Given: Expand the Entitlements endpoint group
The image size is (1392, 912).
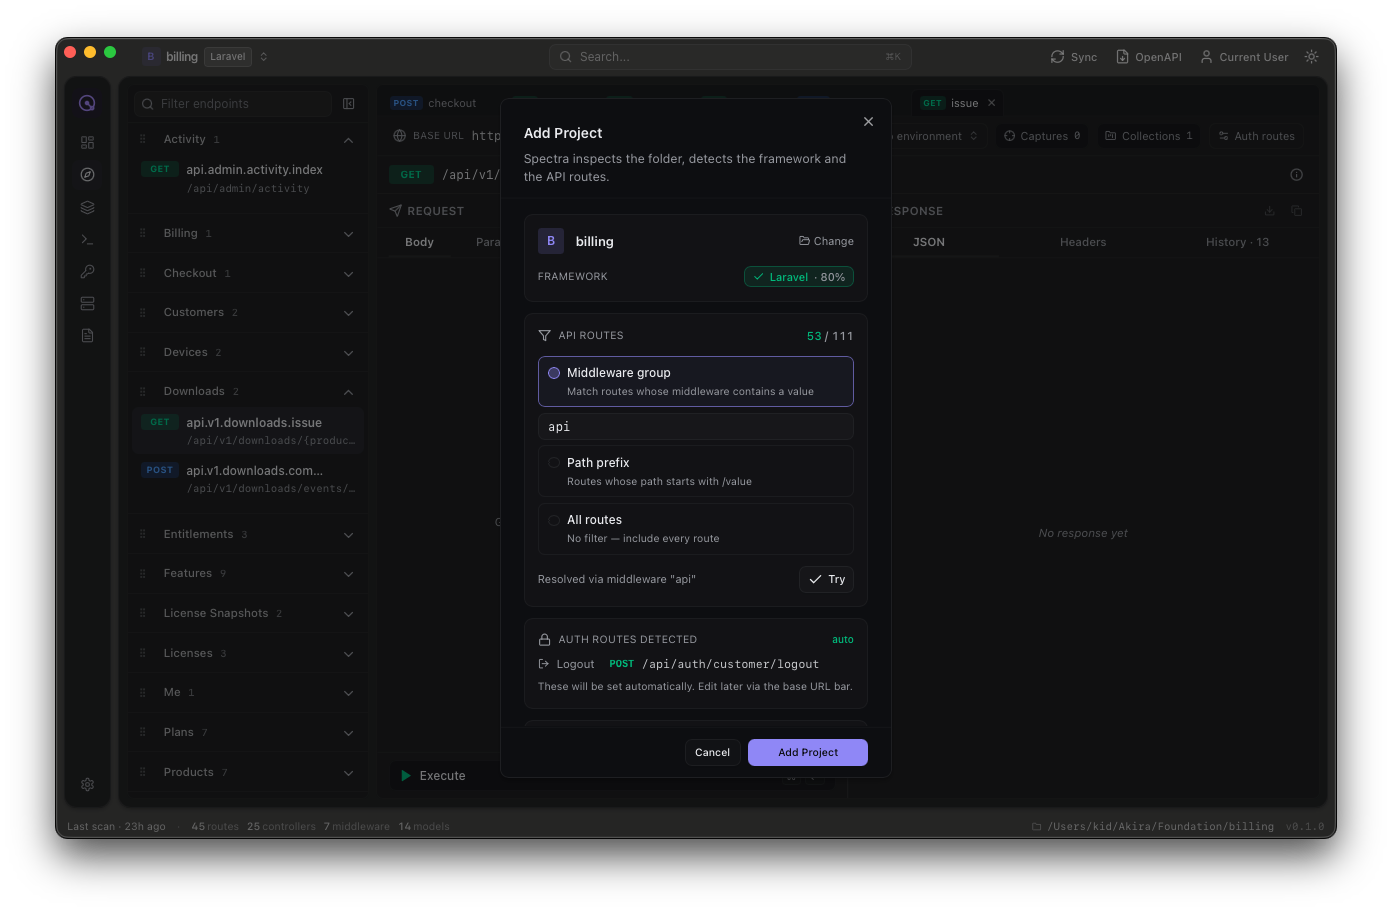Looking at the screenshot, I should (348, 535).
